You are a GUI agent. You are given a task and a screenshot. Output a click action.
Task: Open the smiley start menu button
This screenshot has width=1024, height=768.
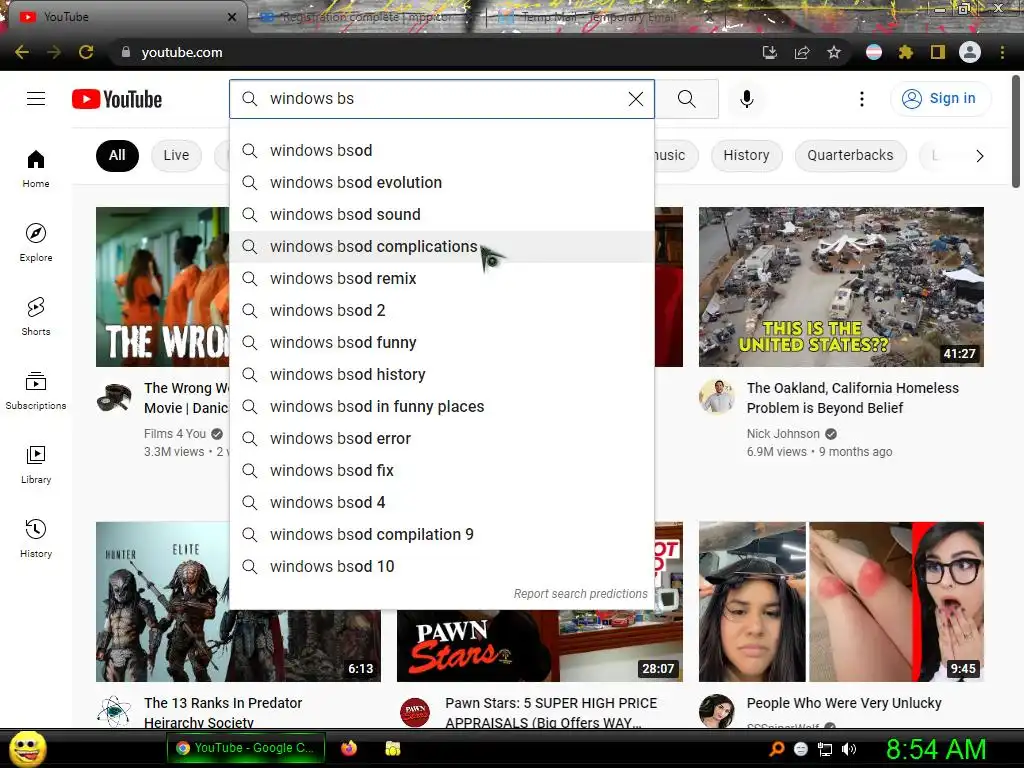pos(28,748)
